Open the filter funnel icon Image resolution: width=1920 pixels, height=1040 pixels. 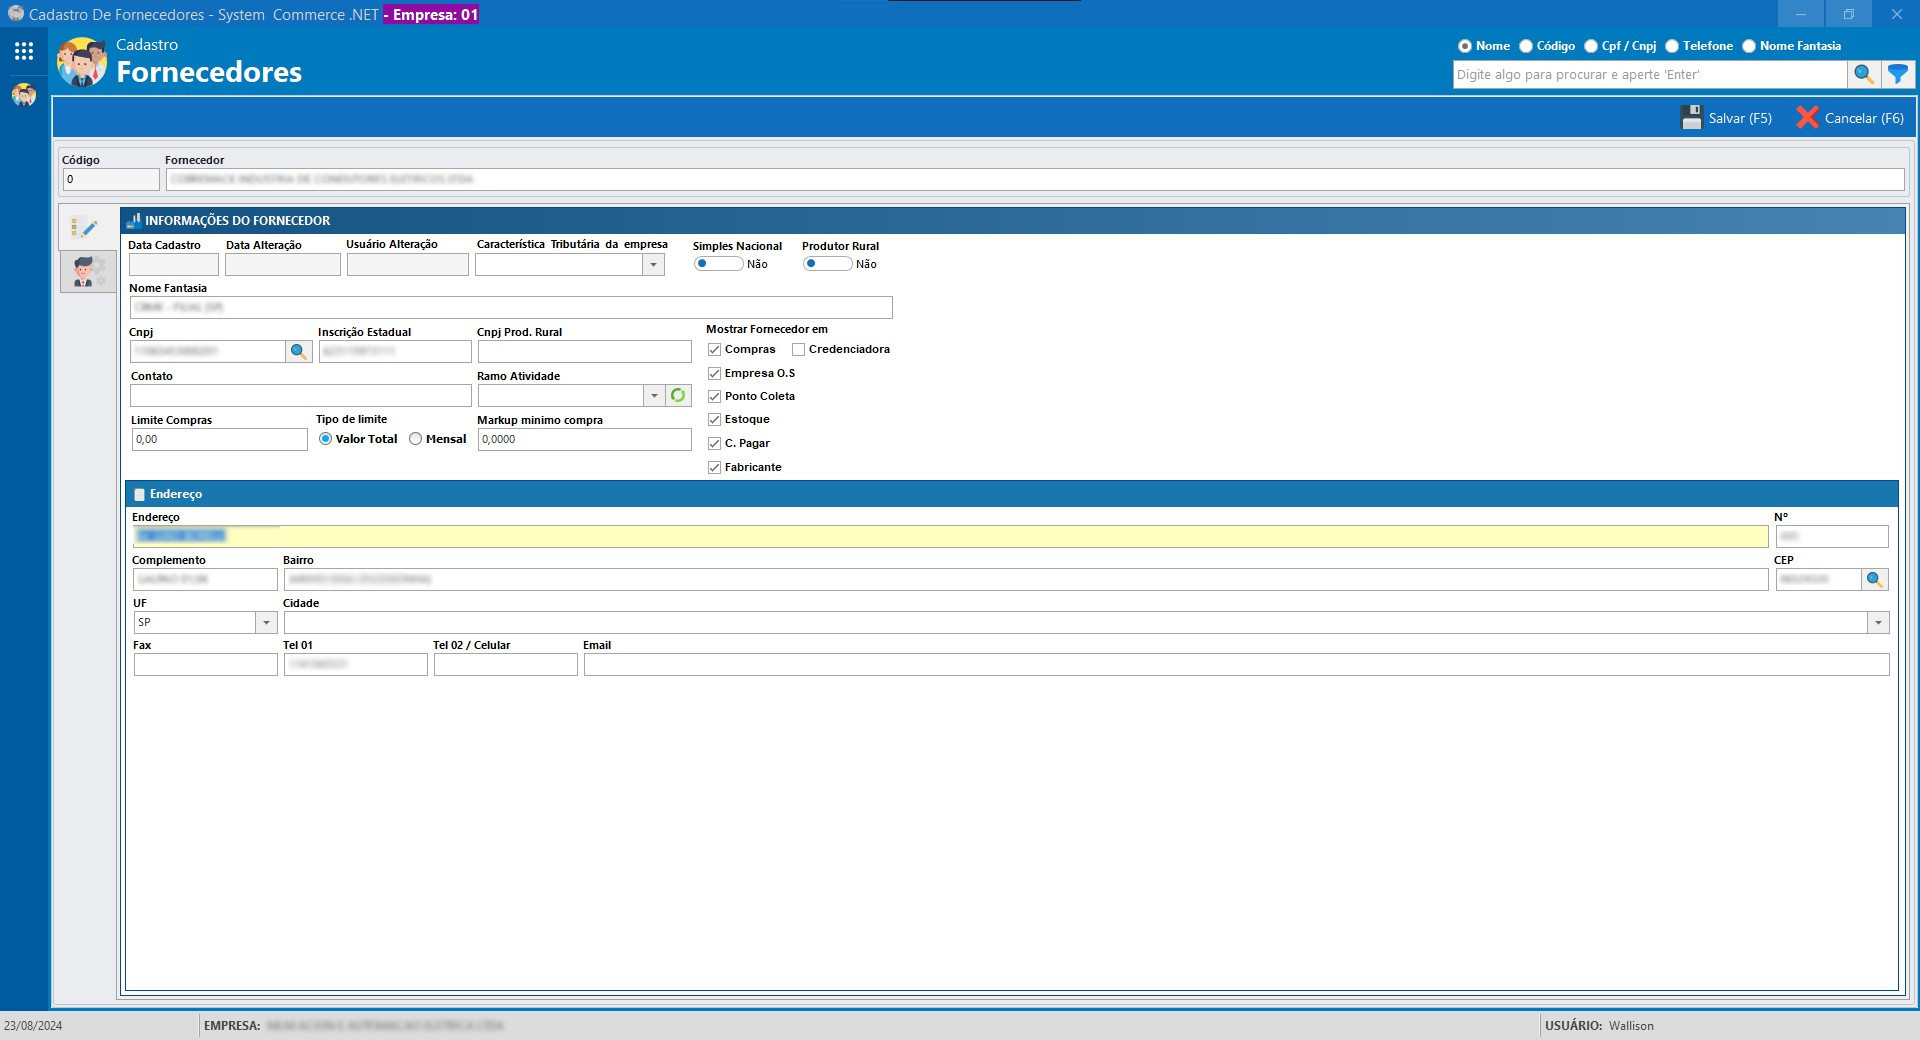coord(1897,74)
